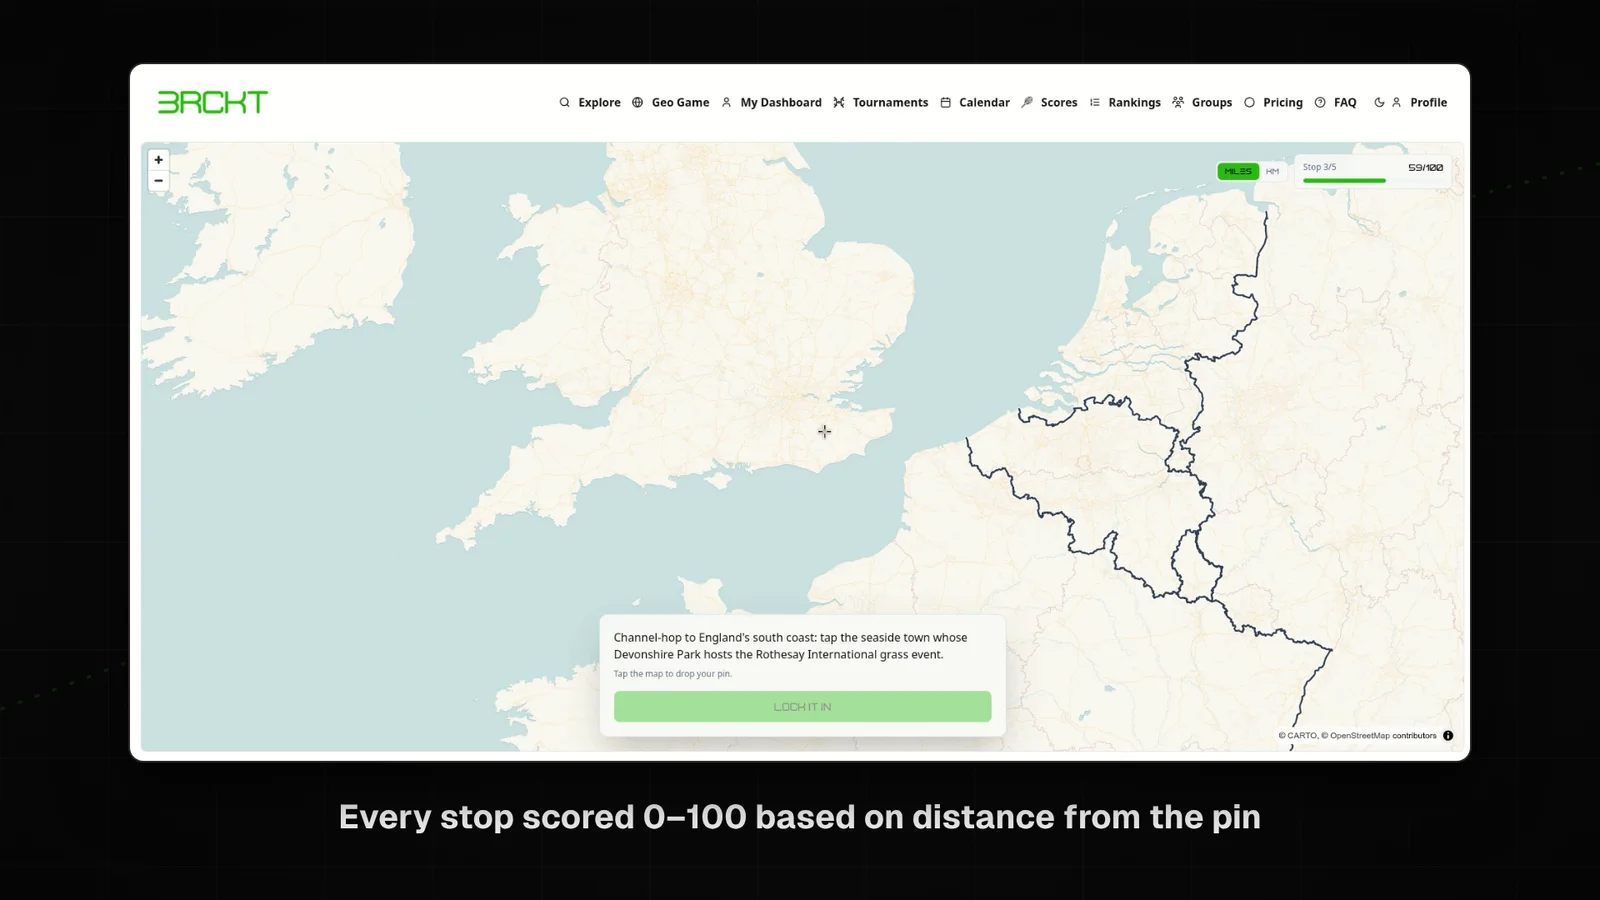Click the BRCKT logo
1600x900 pixels.
click(213, 102)
